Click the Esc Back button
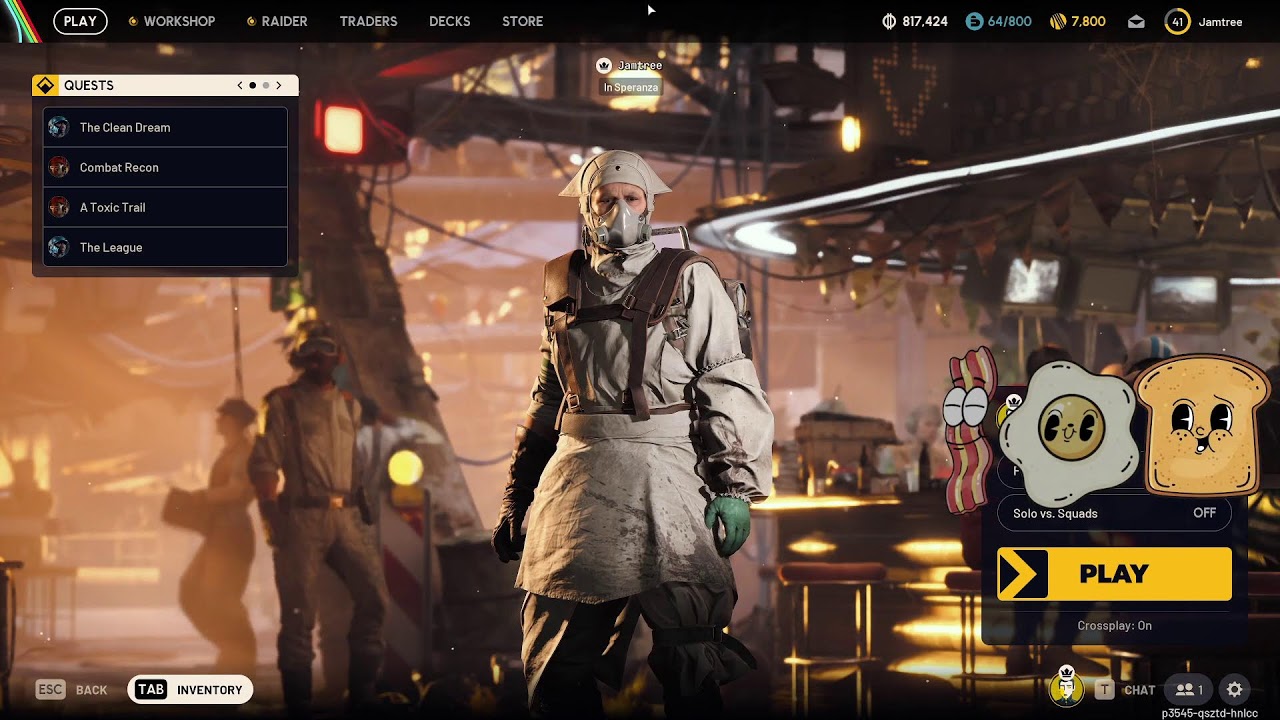The height and width of the screenshot is (720, 1280). pyautogui.click(x=72, y=689)
